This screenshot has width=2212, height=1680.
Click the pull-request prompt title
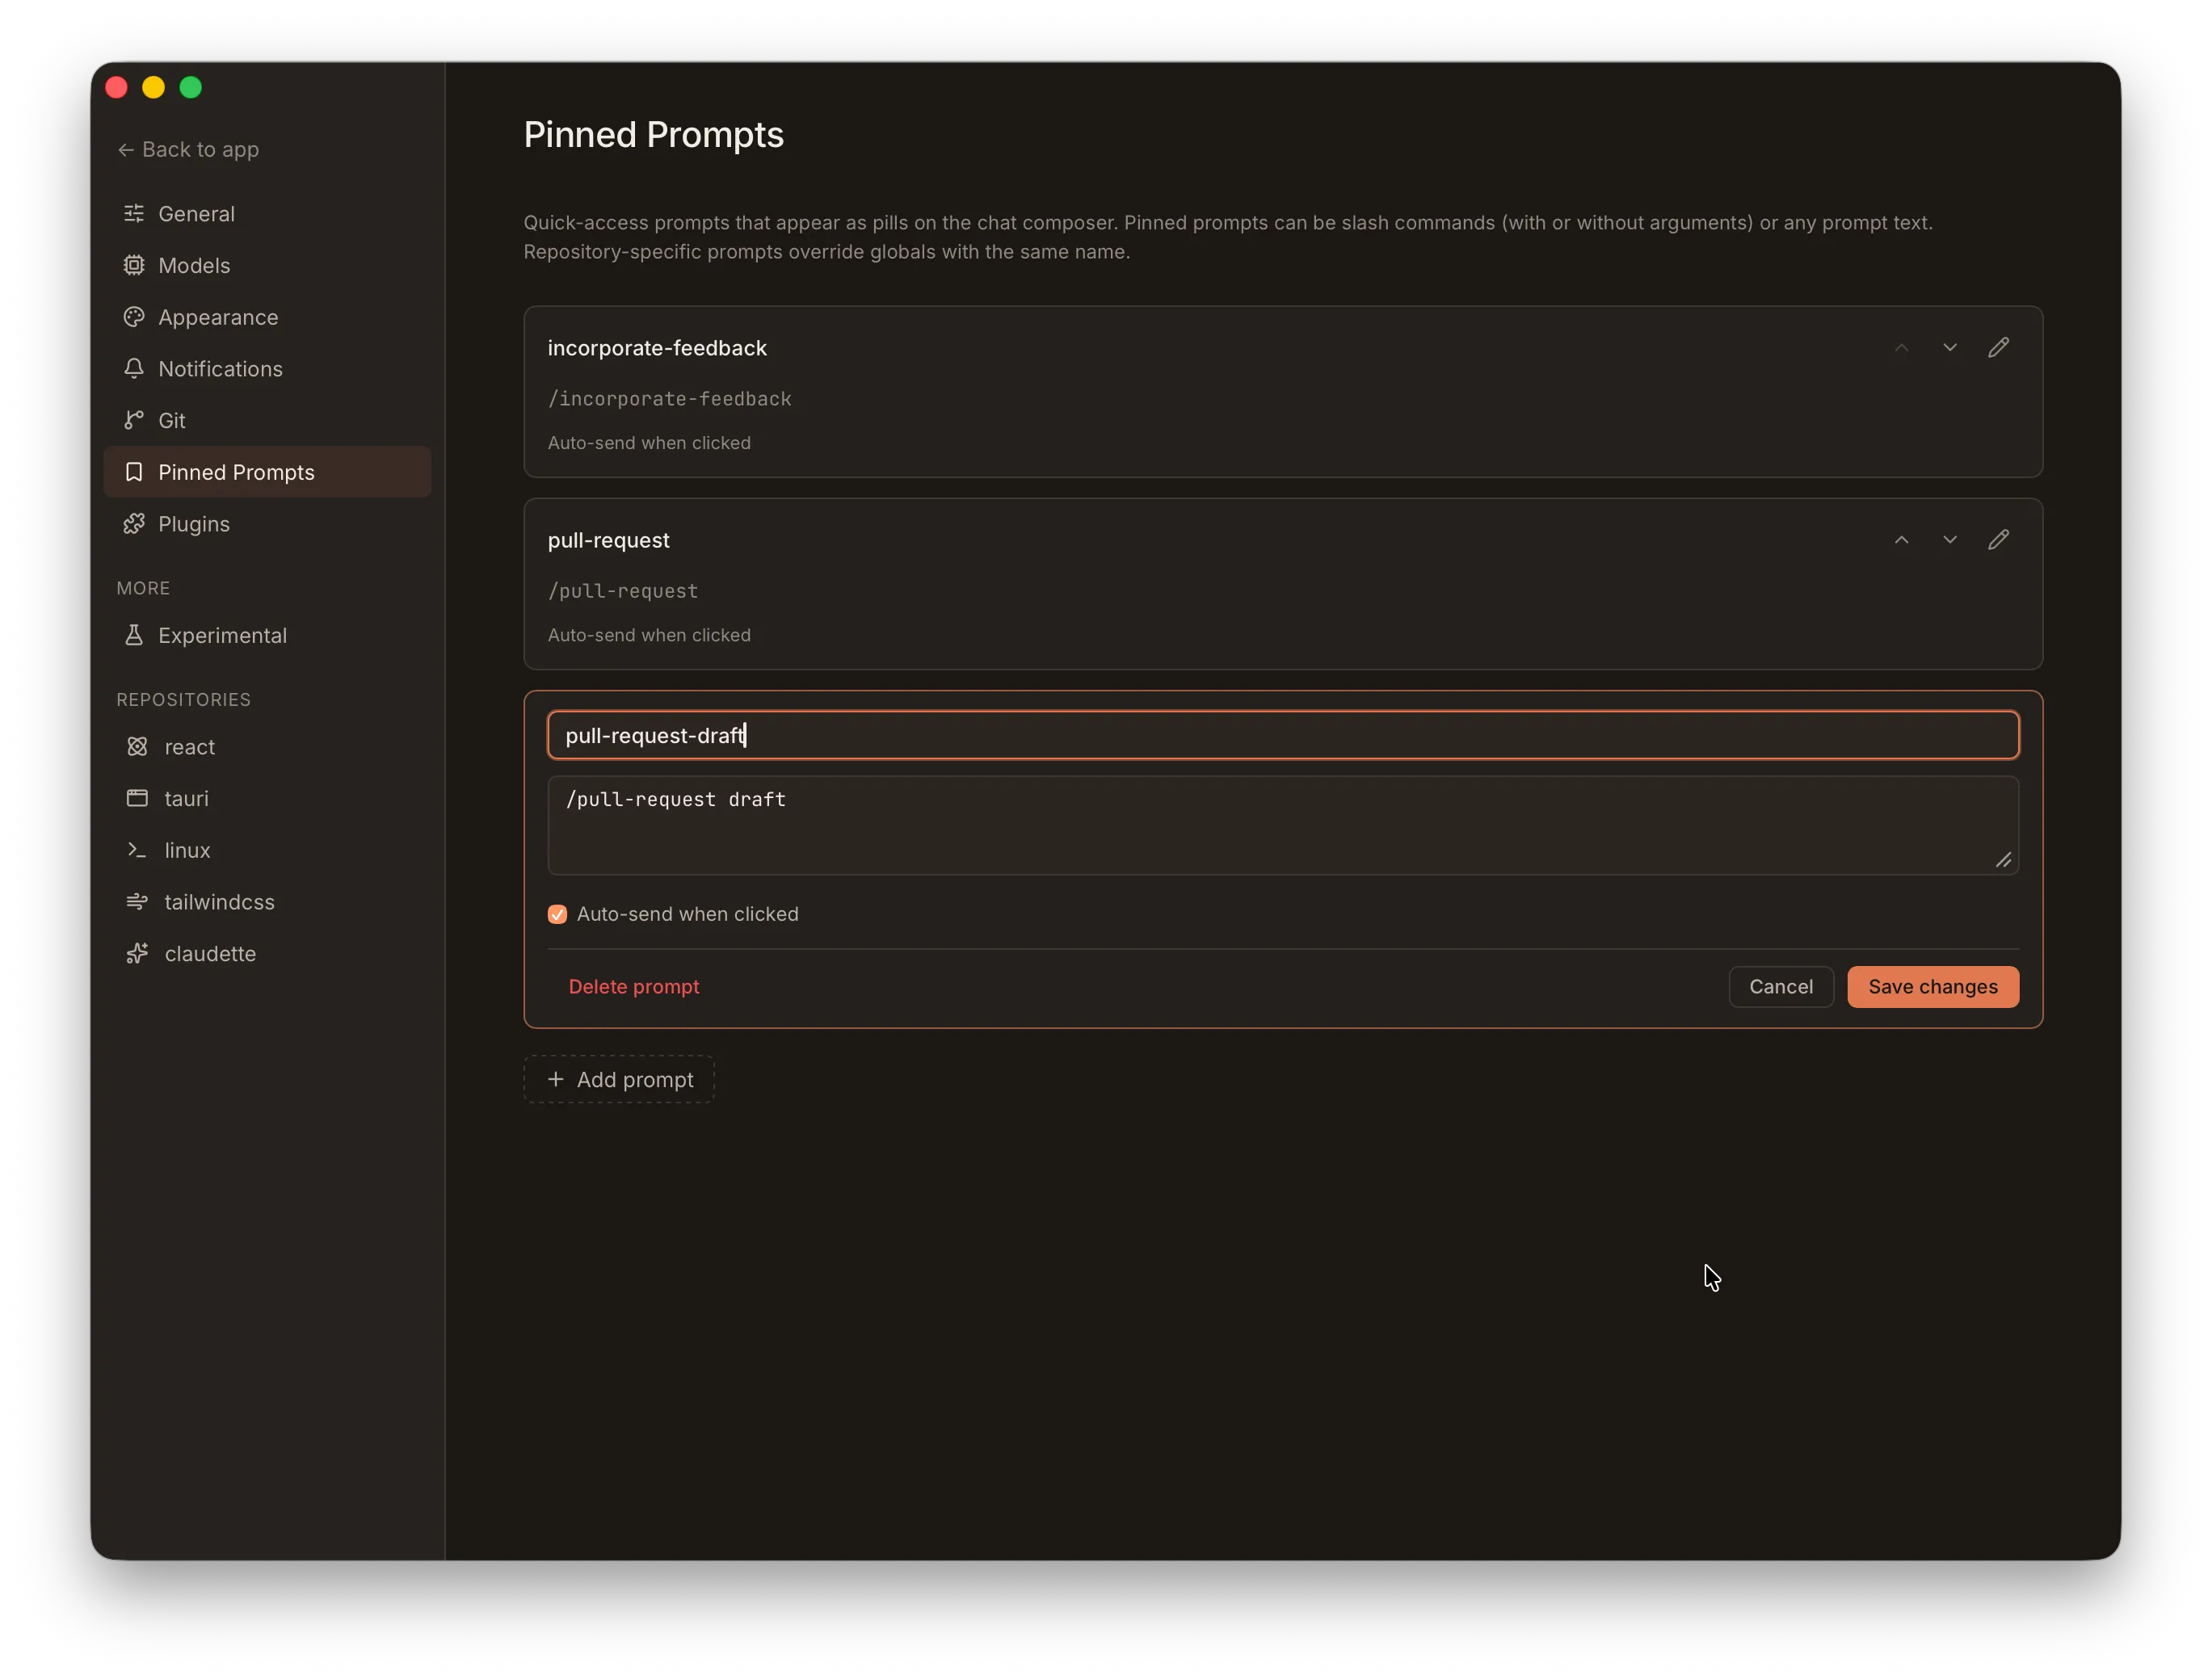[608, 540]
